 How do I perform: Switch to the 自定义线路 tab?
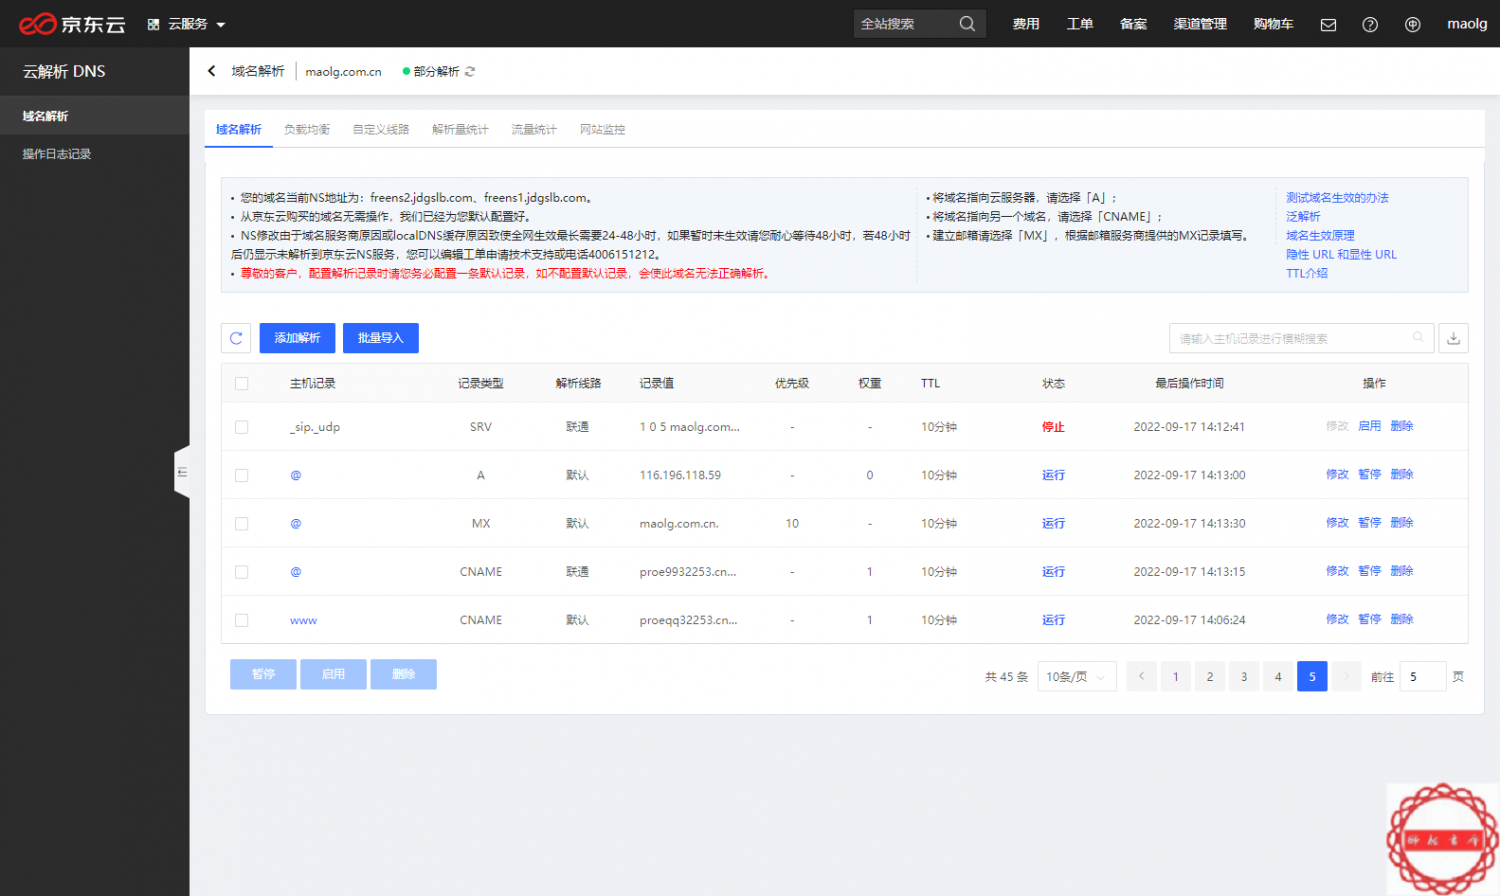click(381, 130)
